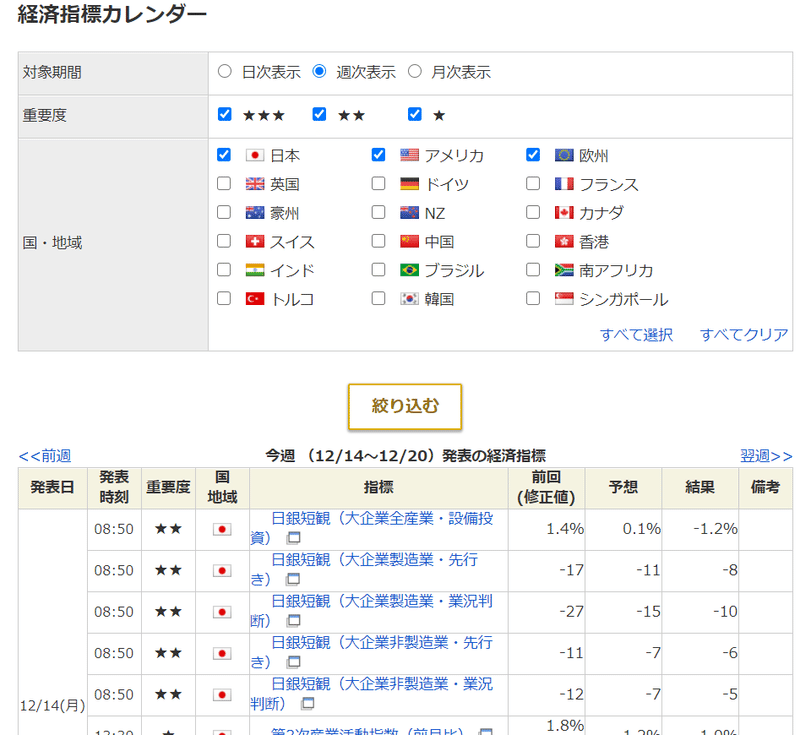Screen dimensions: 800x735
Task: Click the South Korean flag icon
Action: click(x=409, y=299)
